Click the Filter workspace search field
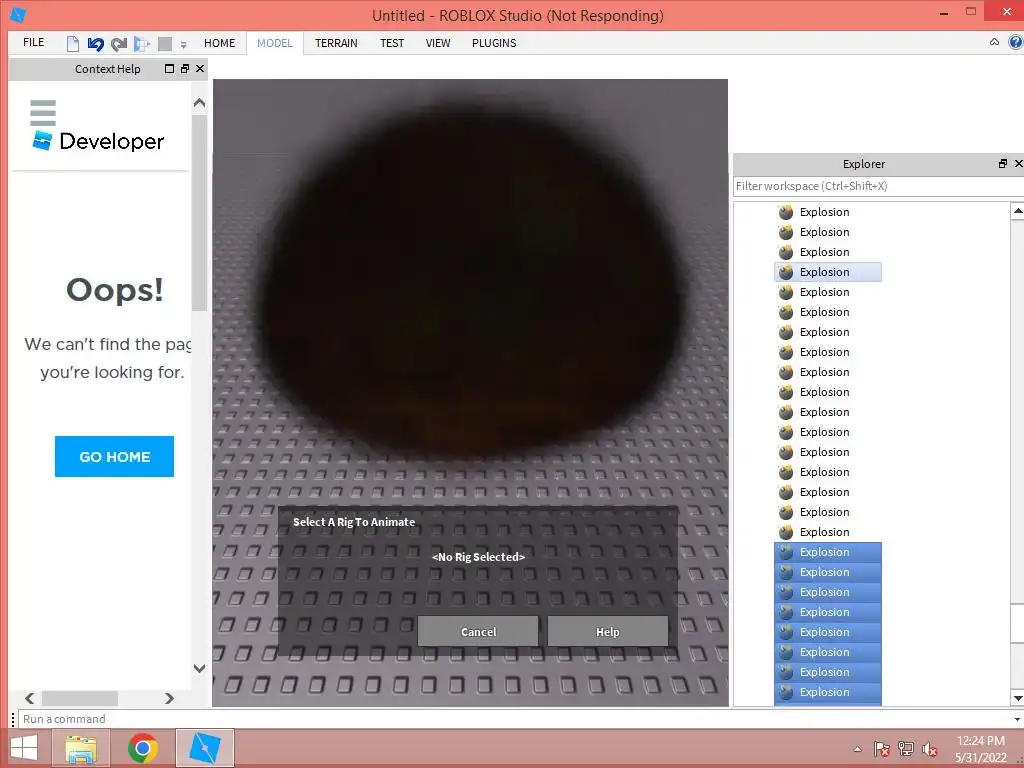Viewport: 1024px width, 768px height. (x=878, y=186)
